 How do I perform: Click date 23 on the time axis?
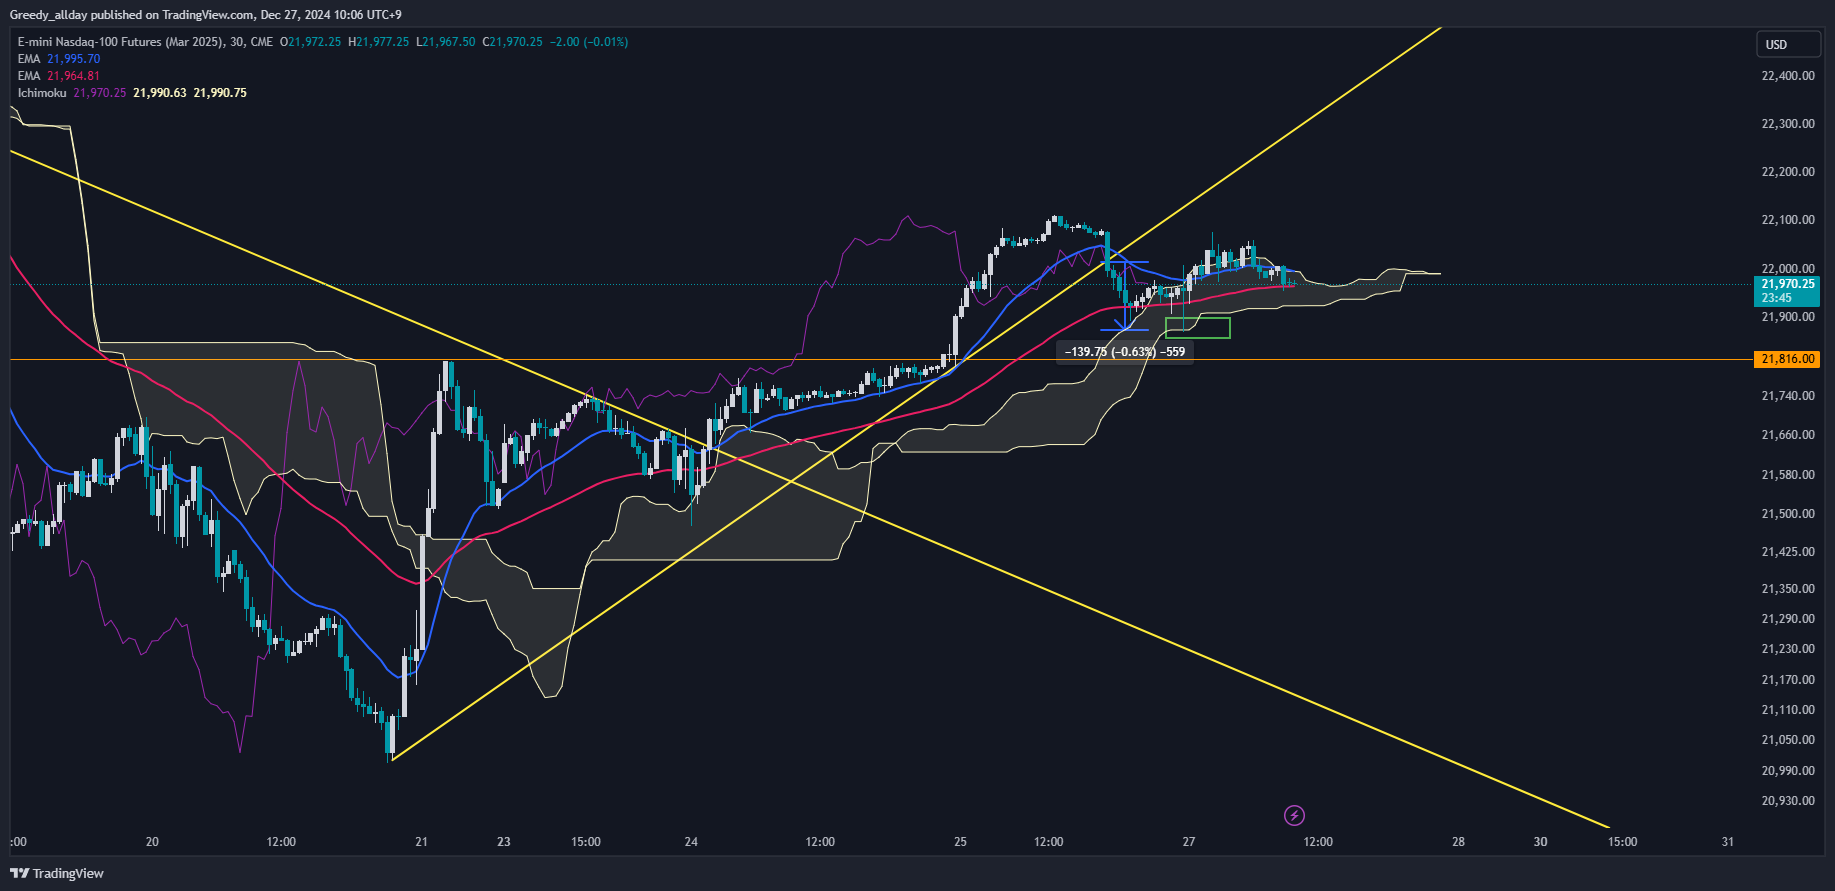504,842
